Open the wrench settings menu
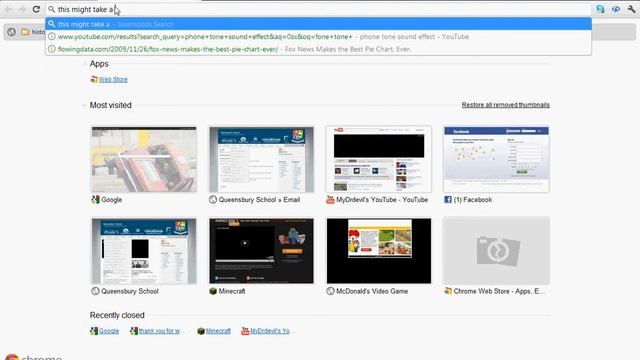This screenshot has height=360, width=640. tap(631, 9)
